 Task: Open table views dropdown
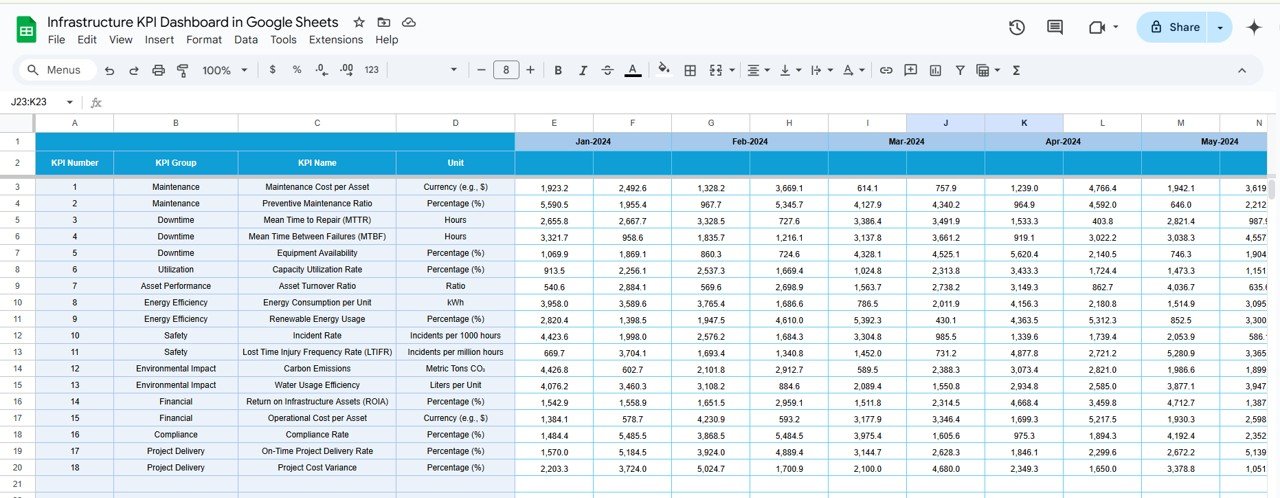(x=987, y=70)
